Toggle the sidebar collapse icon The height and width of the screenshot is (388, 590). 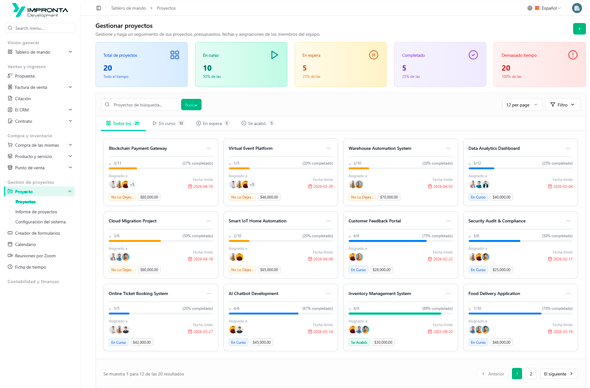click(x=99, y=8)
